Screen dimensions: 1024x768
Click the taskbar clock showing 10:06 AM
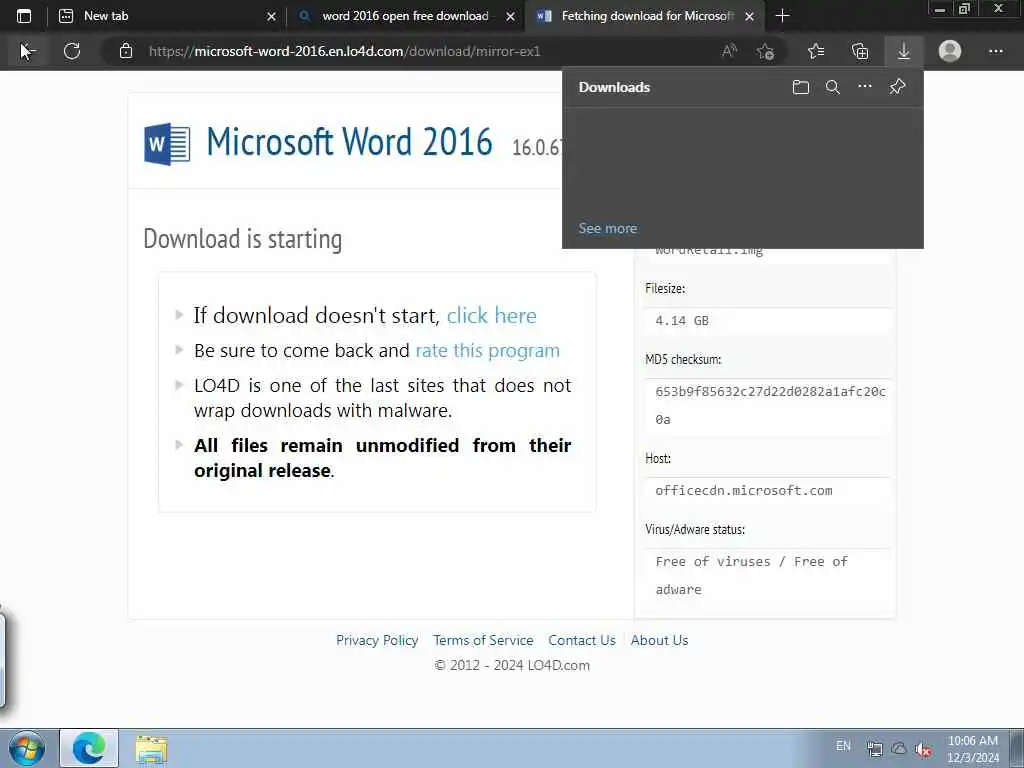(972, 749)
